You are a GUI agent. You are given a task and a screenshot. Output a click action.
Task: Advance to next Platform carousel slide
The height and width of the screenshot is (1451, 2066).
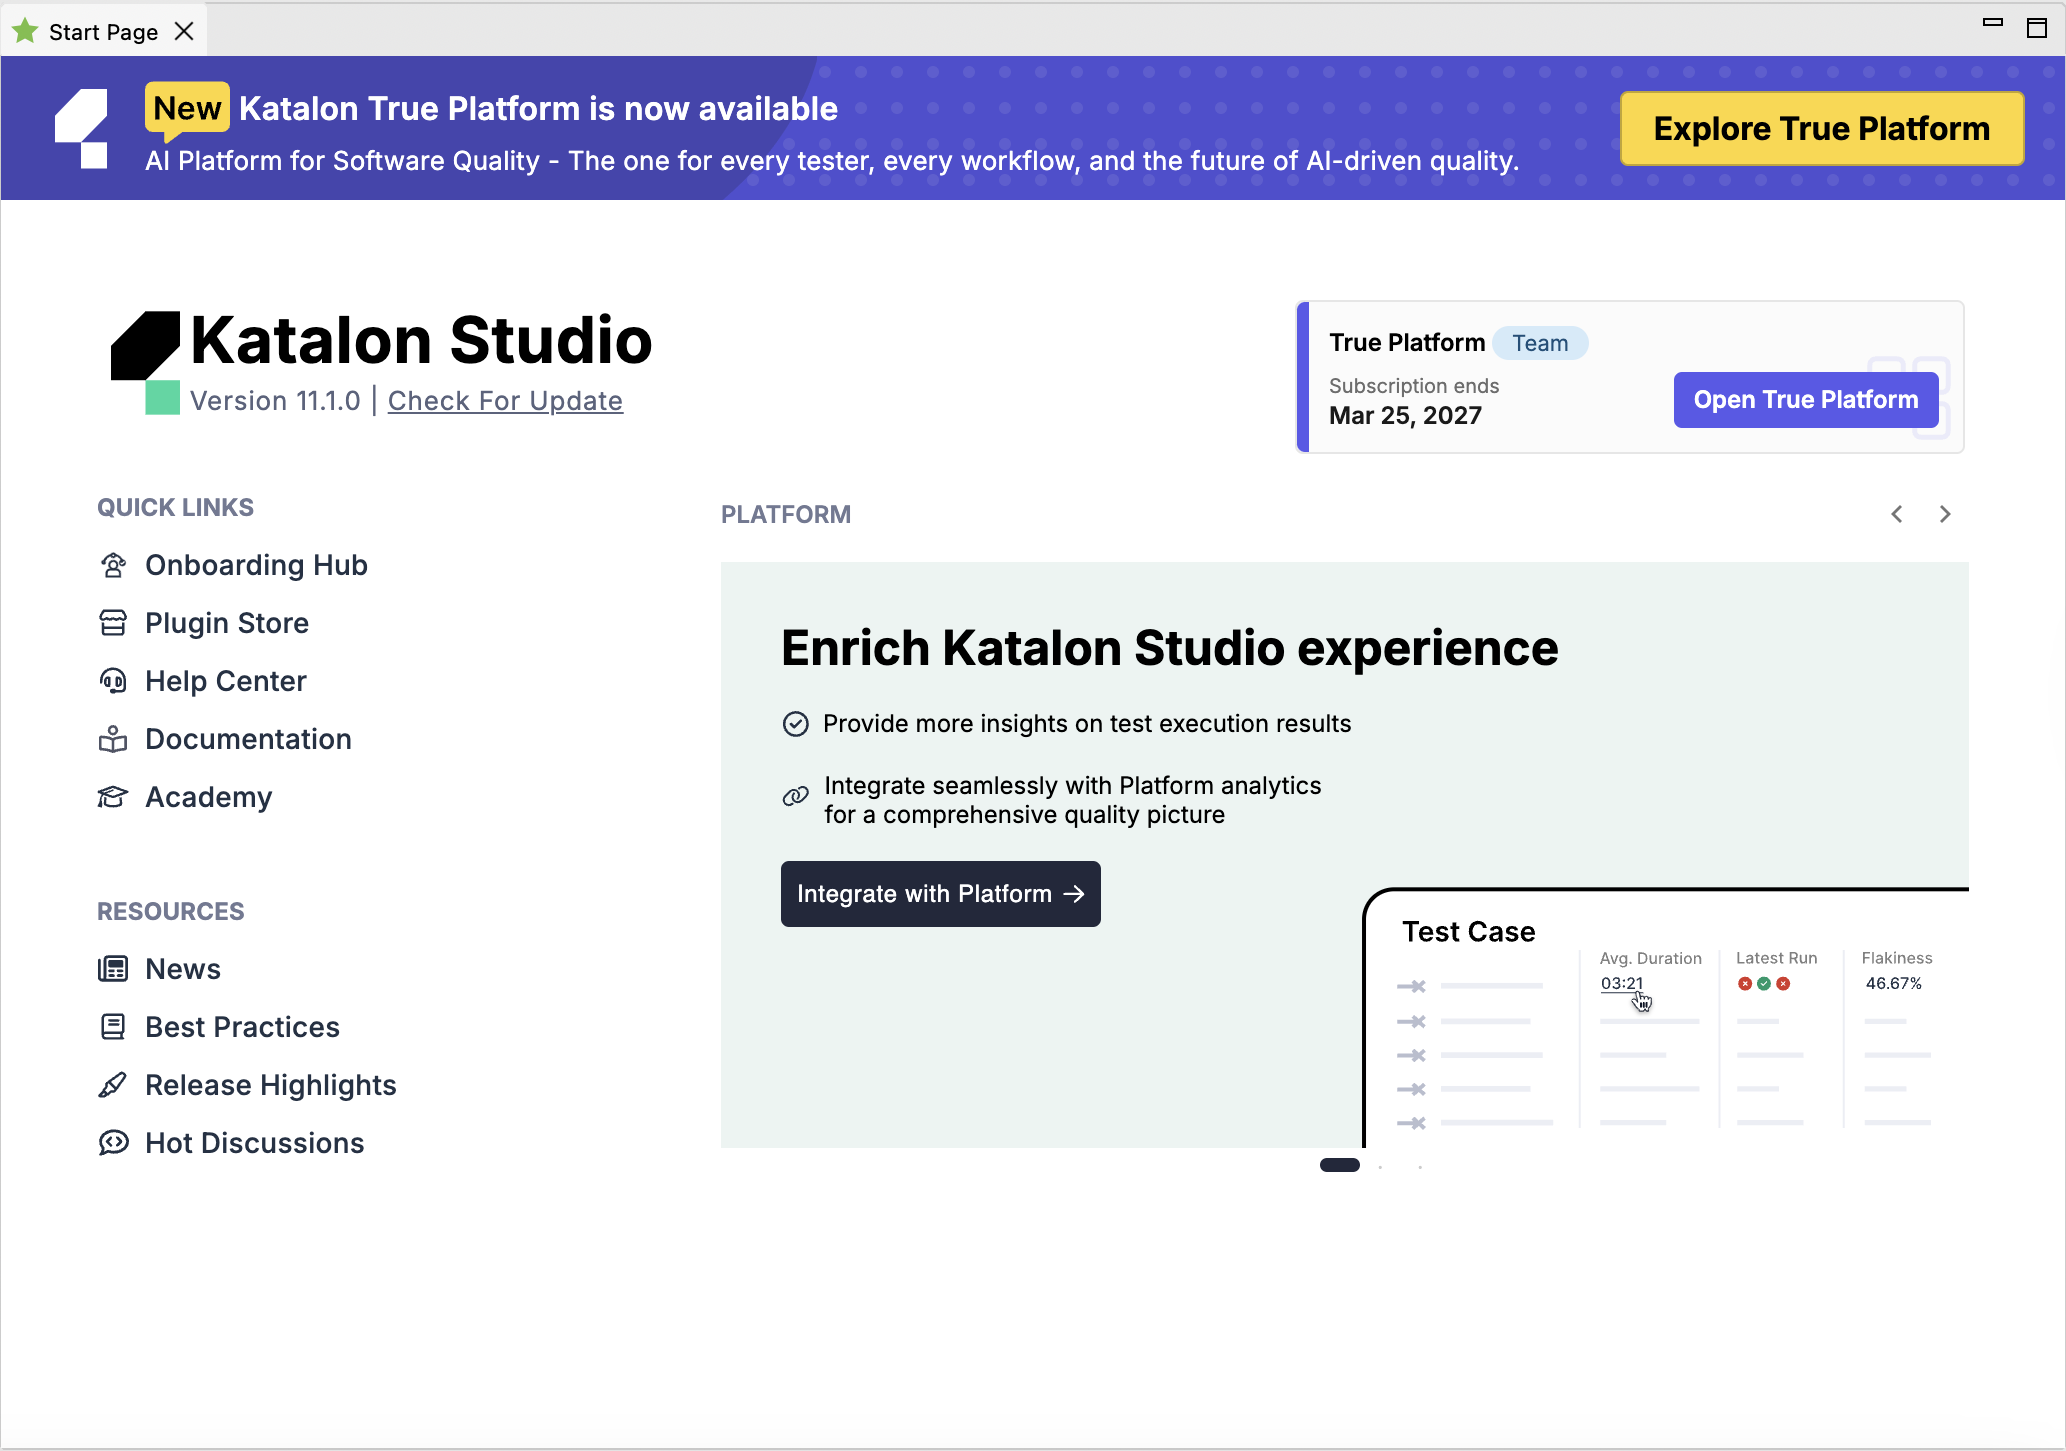tap(1945, 514)
